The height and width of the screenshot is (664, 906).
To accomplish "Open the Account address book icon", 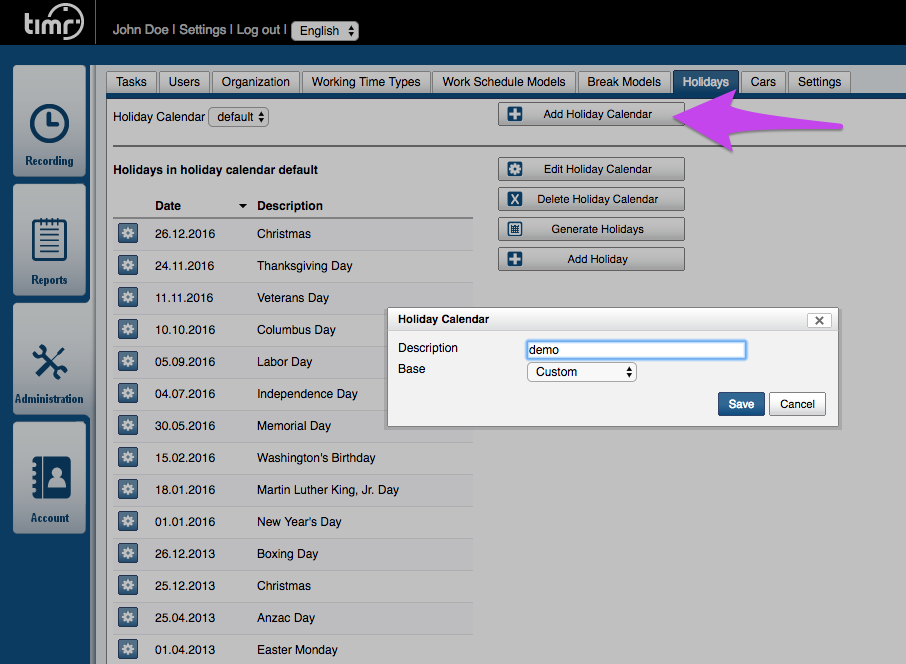I will 49,479.
